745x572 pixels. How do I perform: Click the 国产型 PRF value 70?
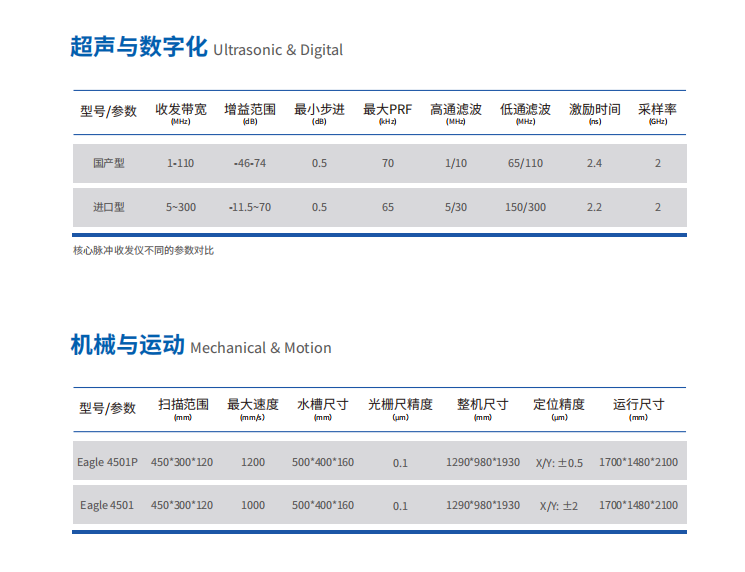pyautogui.click(x=388, y=163)
